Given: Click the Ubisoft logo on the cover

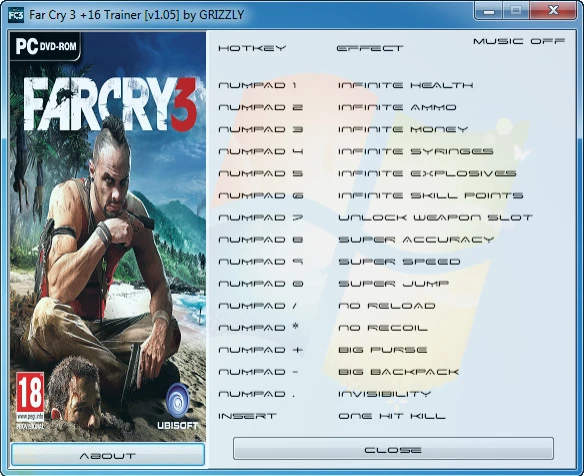Looking at the screenshot, I should pos(178,406).
